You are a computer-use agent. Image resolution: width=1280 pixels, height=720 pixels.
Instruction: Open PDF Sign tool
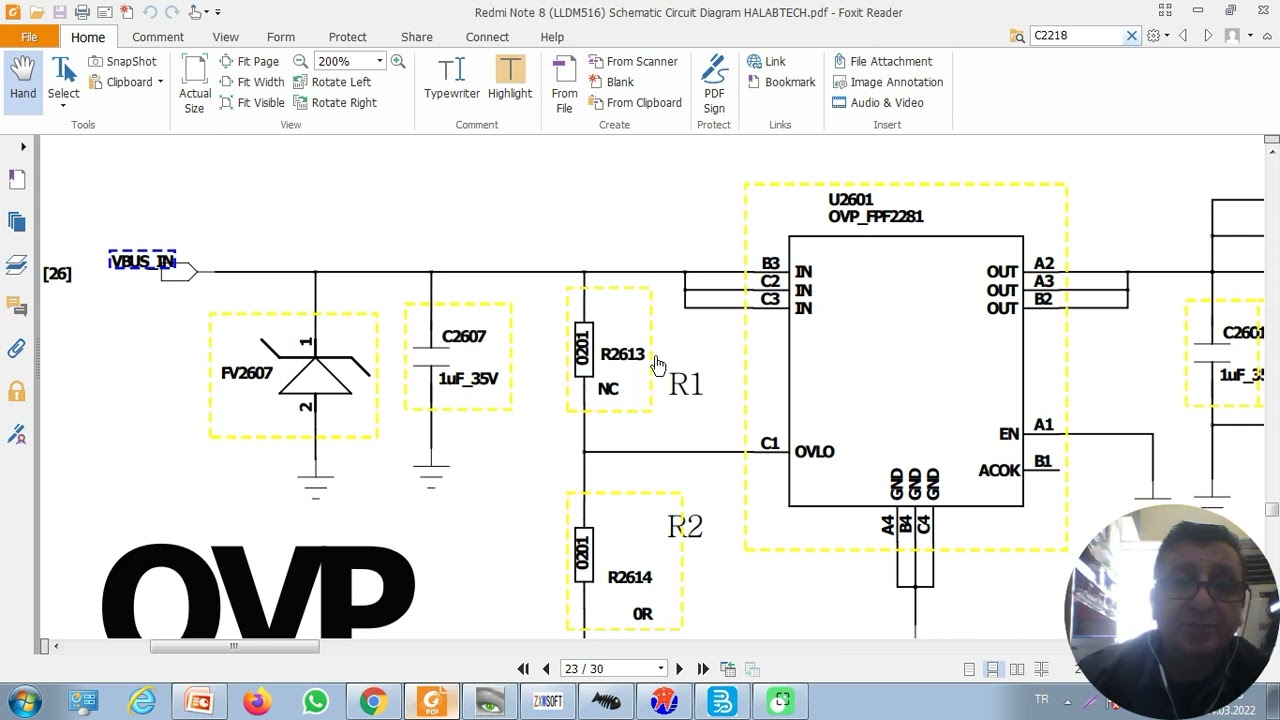tap(714, 84)
